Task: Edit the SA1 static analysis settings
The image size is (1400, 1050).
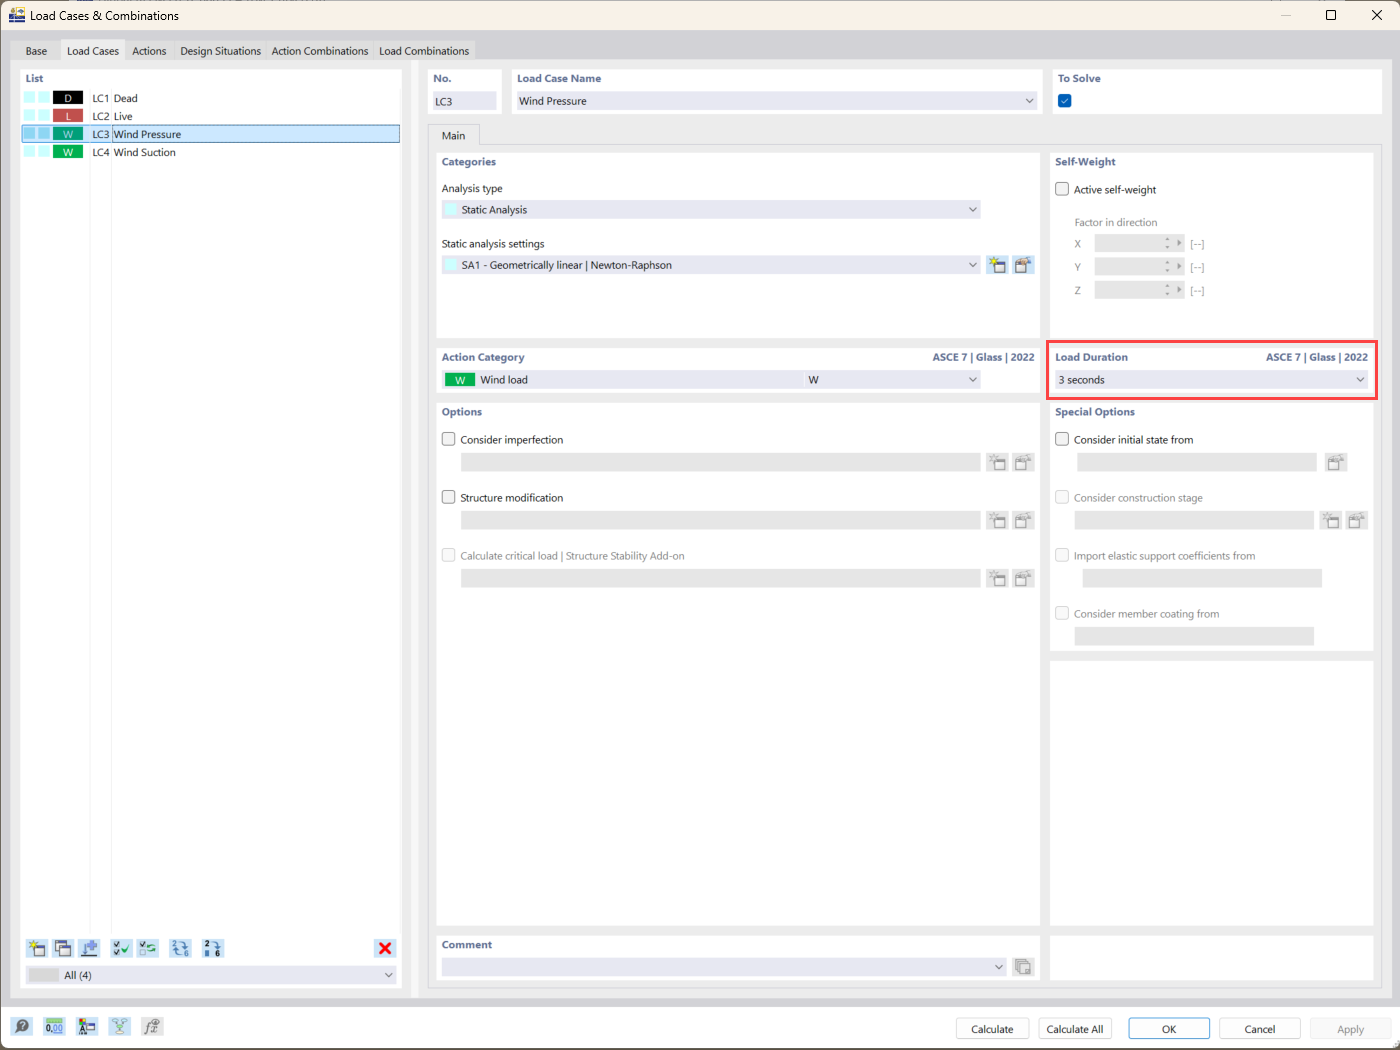Action: click(1022, 264)
